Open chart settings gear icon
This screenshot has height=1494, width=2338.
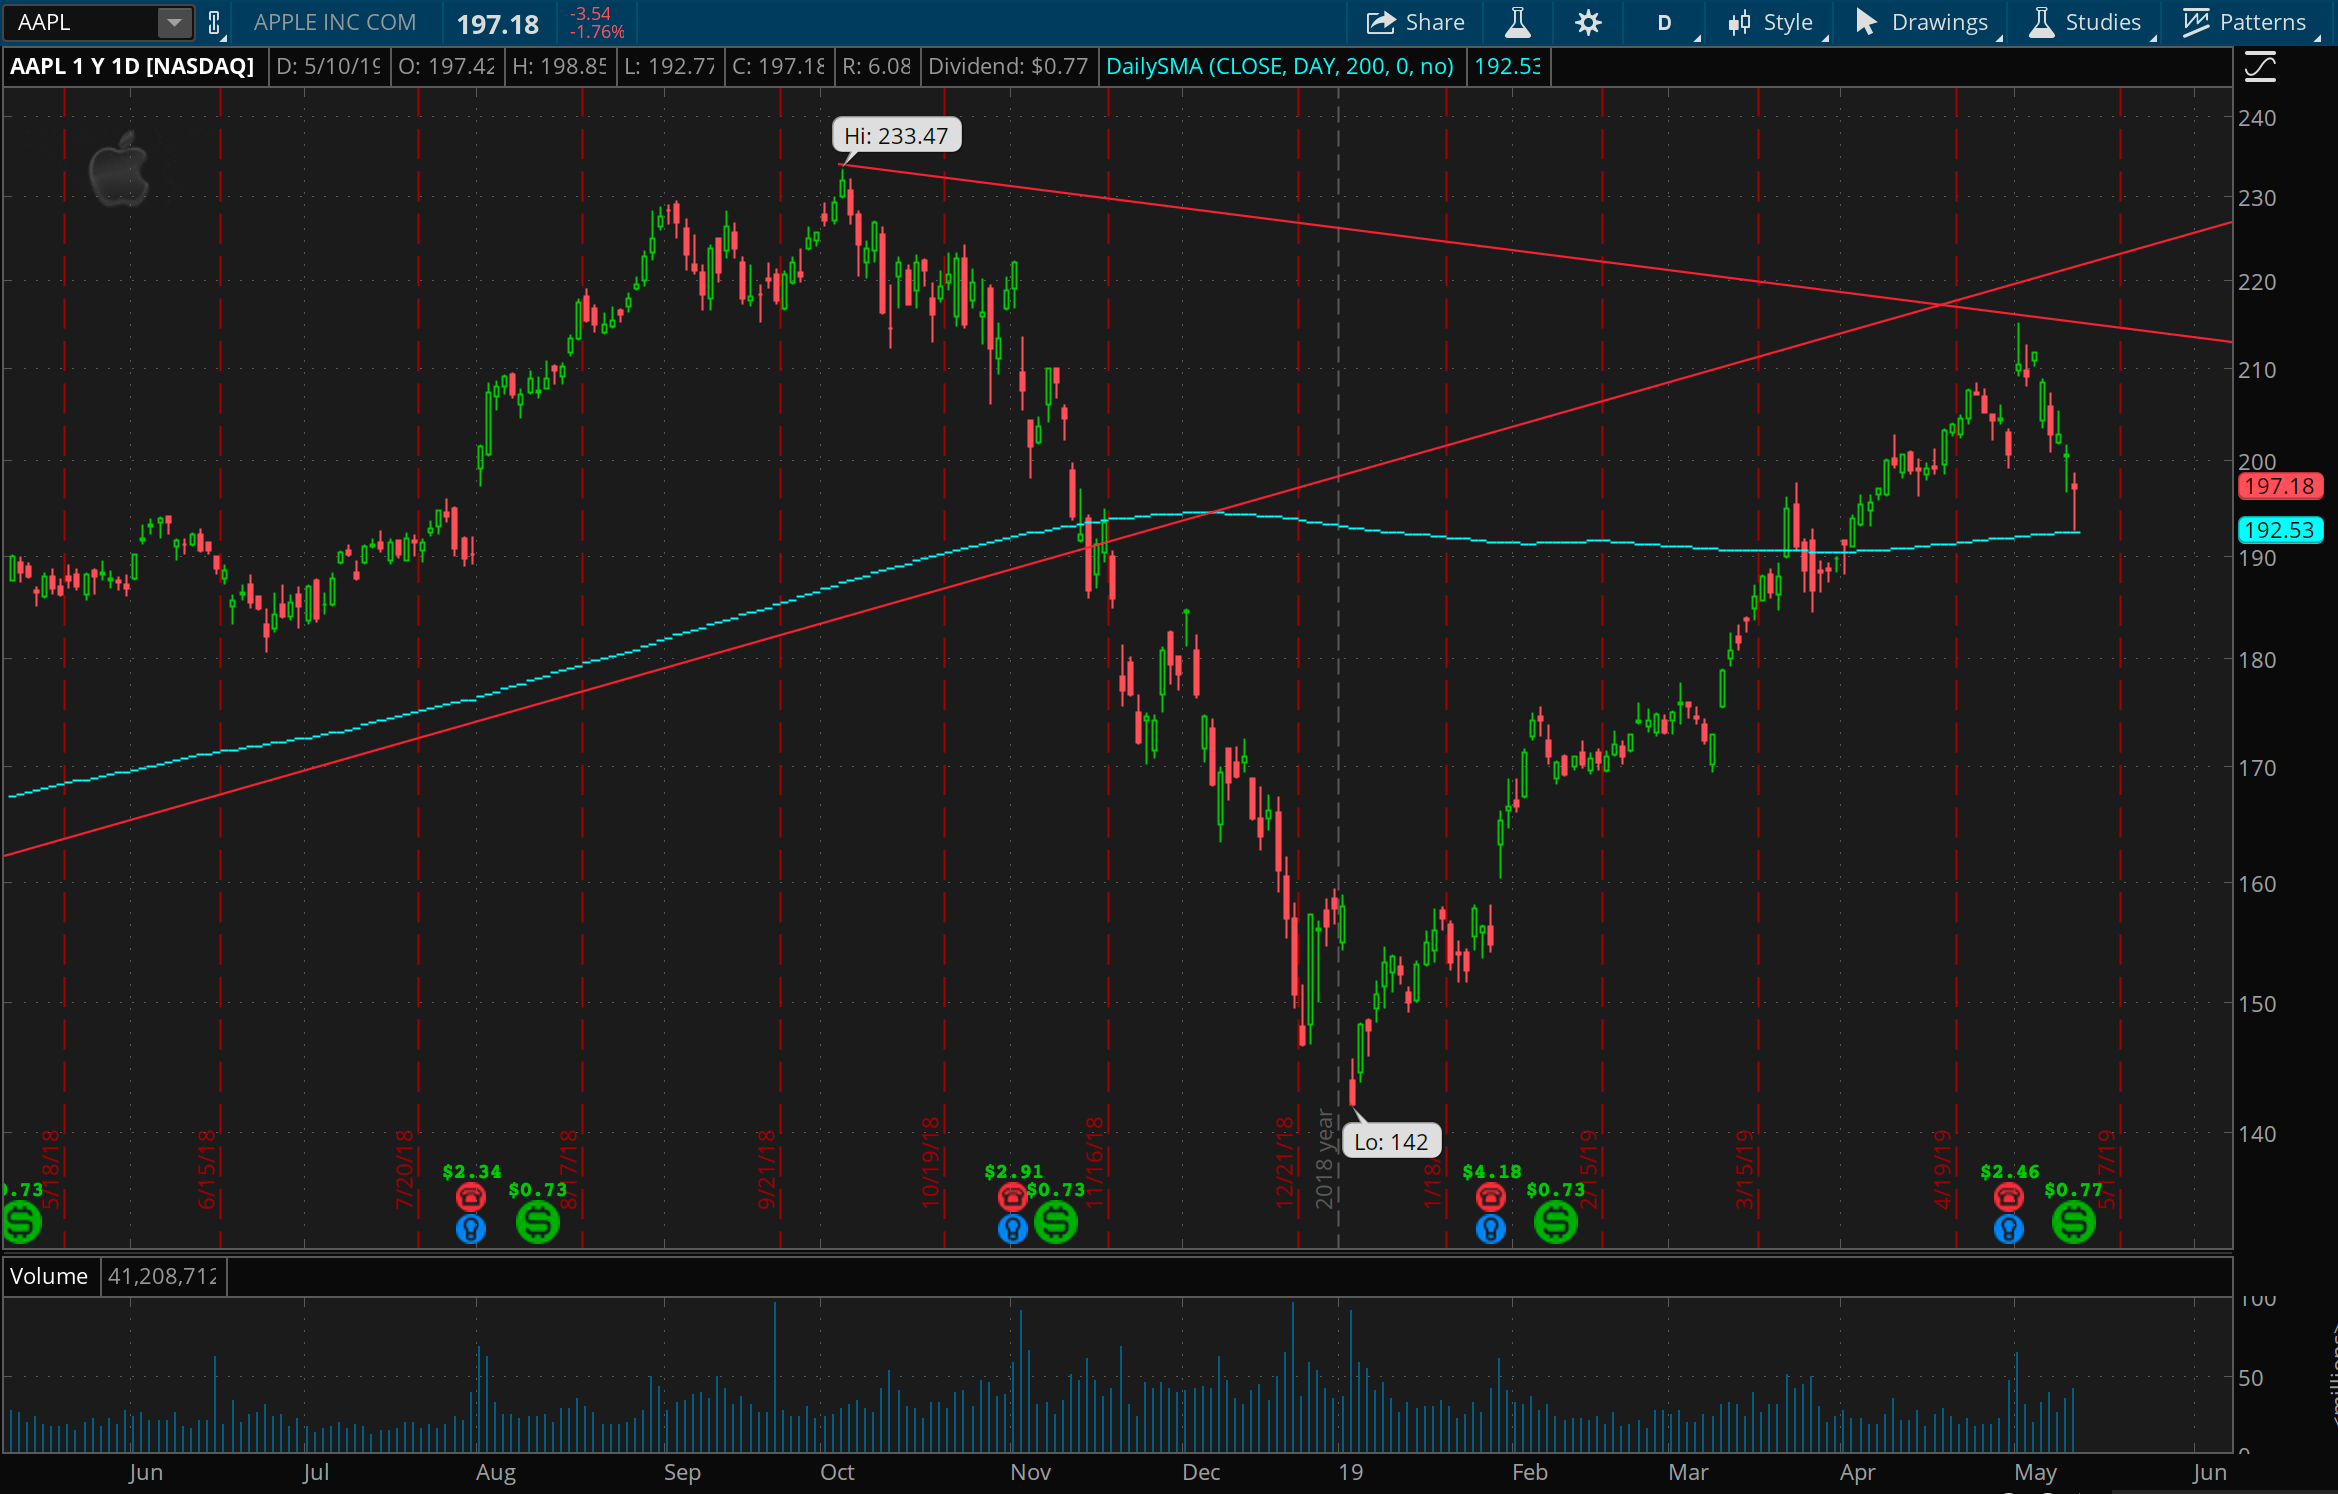[1588, 22]
